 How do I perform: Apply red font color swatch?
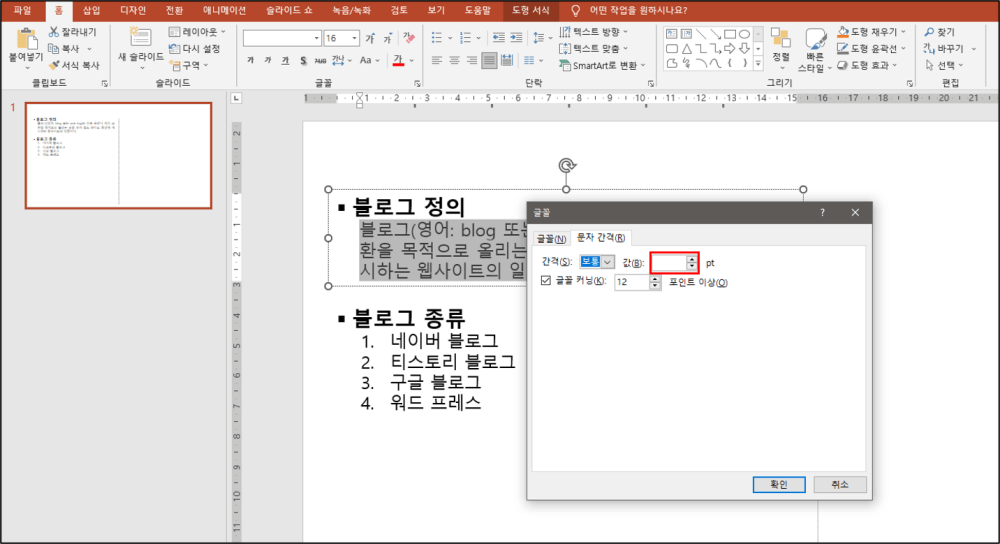398,61
